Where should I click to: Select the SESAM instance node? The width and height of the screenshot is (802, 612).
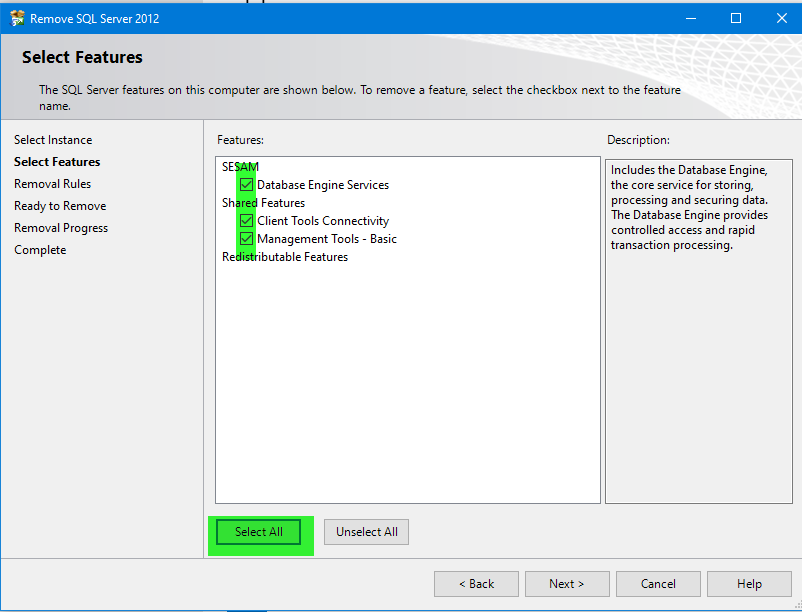tap(240, 167)
